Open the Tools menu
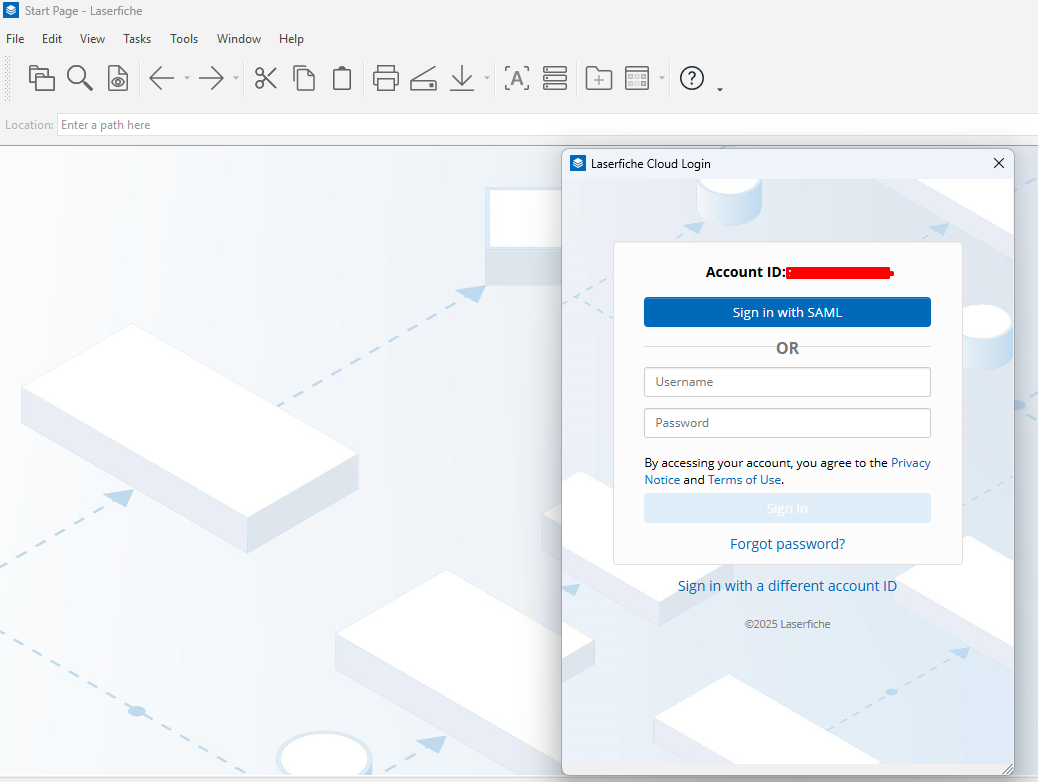Screen dimensions: 1038x782 pyautogui.click(x=184, y=39)
